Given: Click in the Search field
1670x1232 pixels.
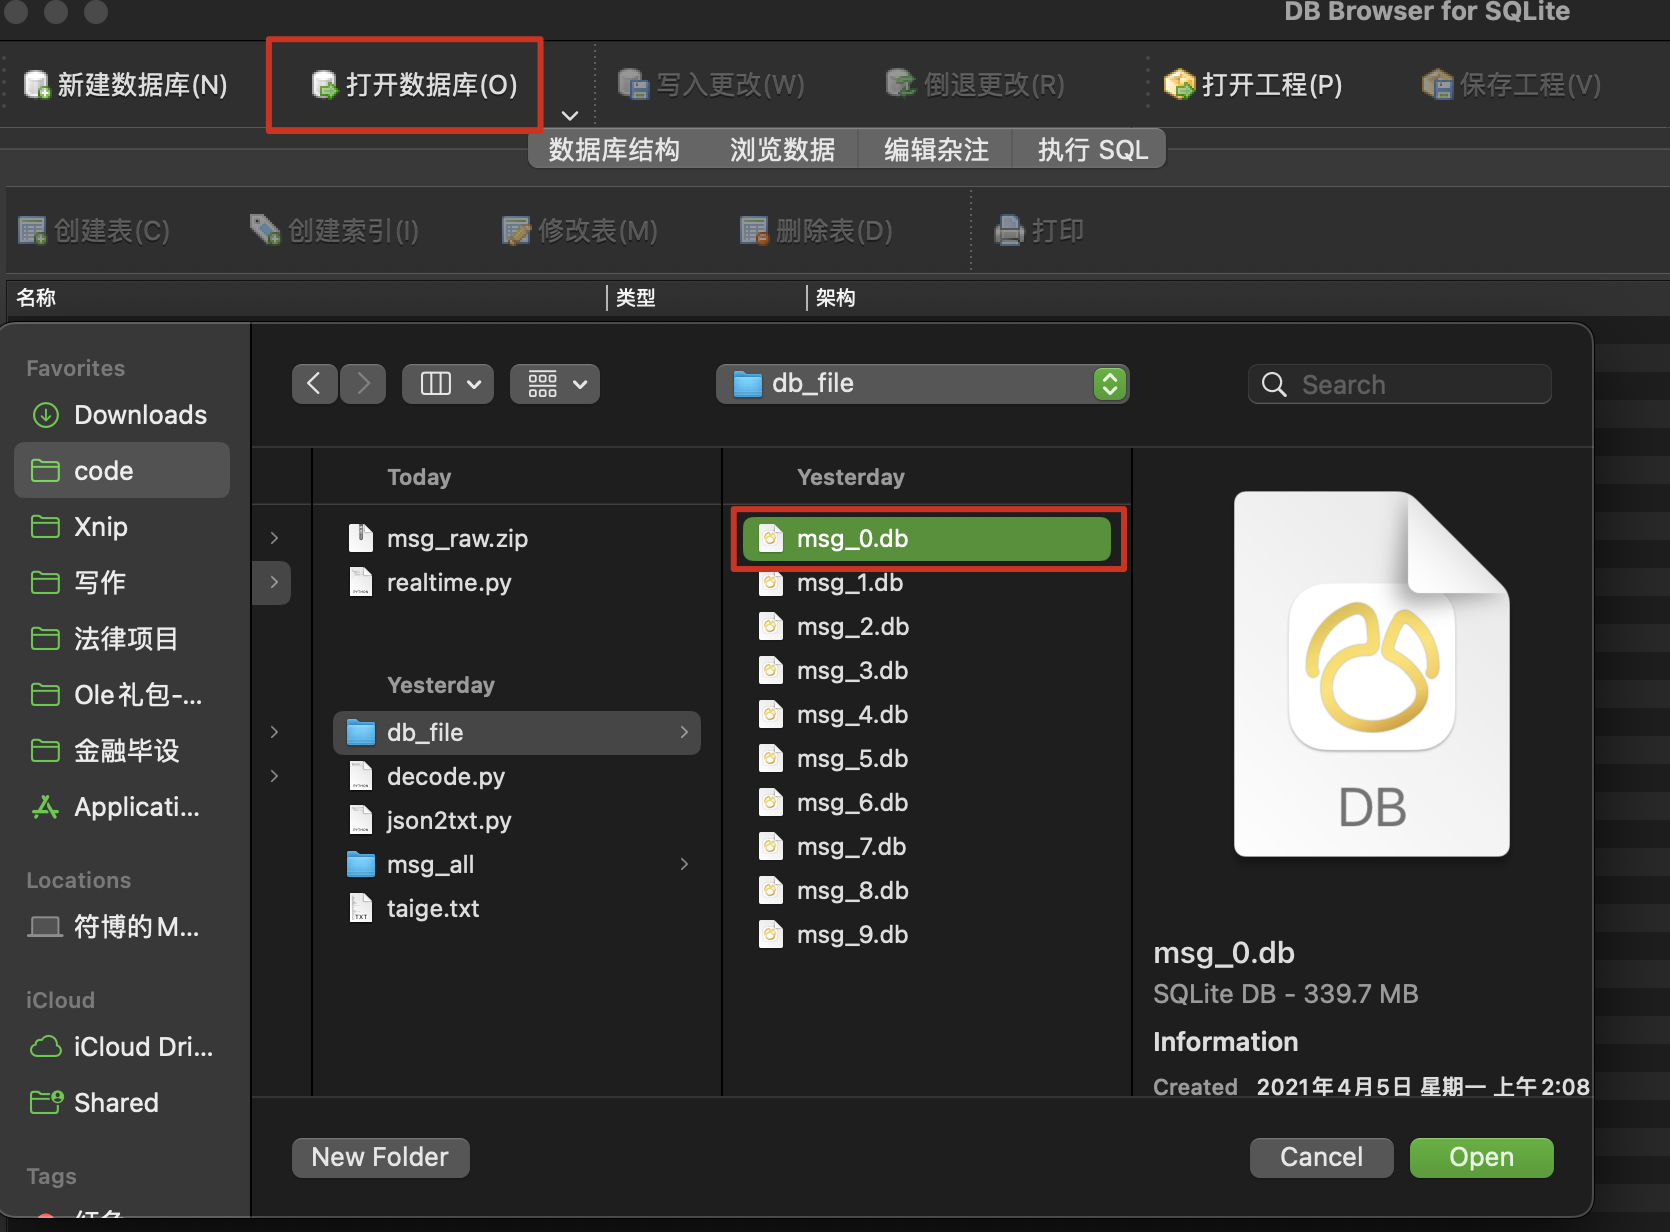Looking at the screenshot, I should (1410, 385).
